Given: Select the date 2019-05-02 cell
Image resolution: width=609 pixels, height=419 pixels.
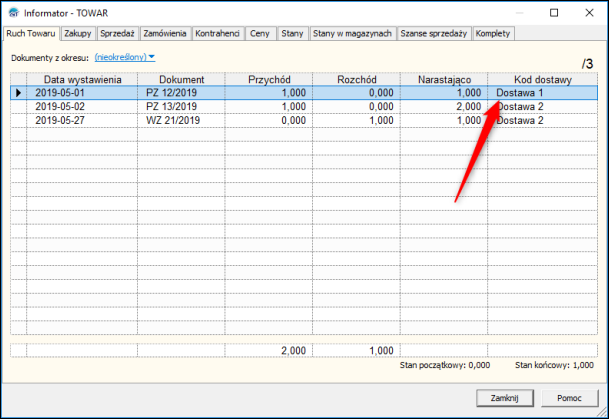Looking at the screenshot, I should point(82,107).
